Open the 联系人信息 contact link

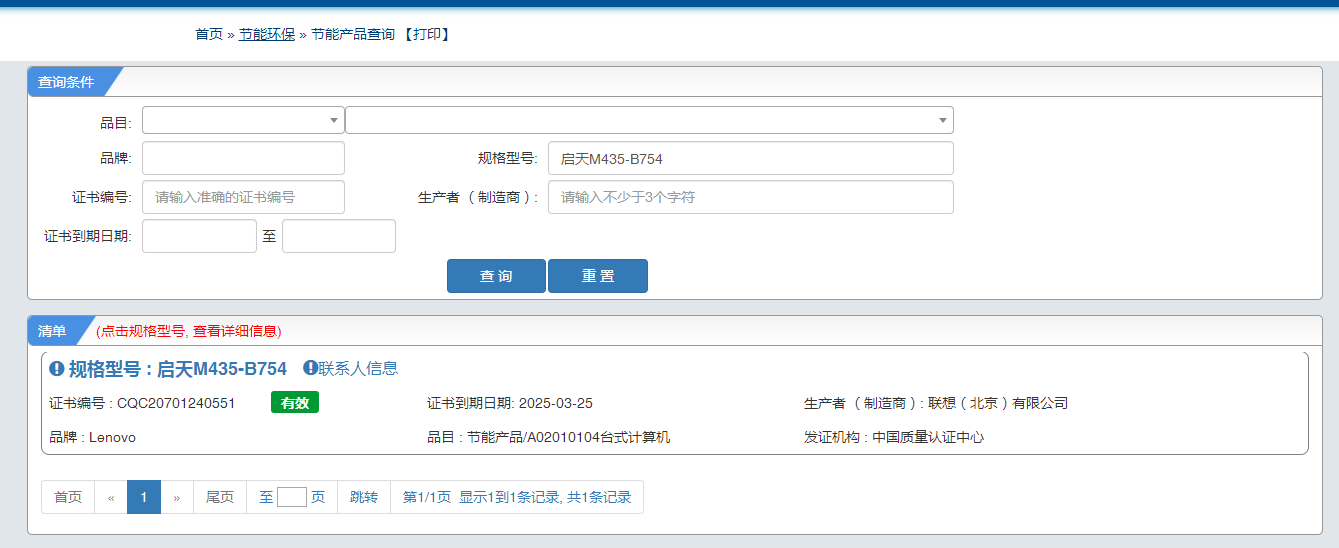click(x=358, y=368)
